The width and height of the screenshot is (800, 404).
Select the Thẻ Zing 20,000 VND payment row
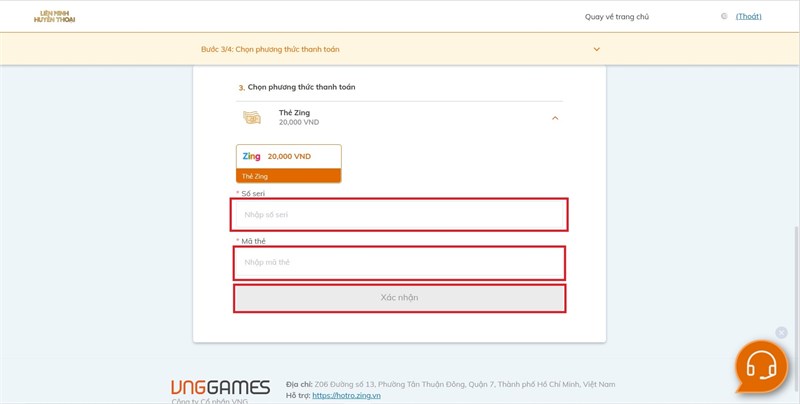coord(399,118)
